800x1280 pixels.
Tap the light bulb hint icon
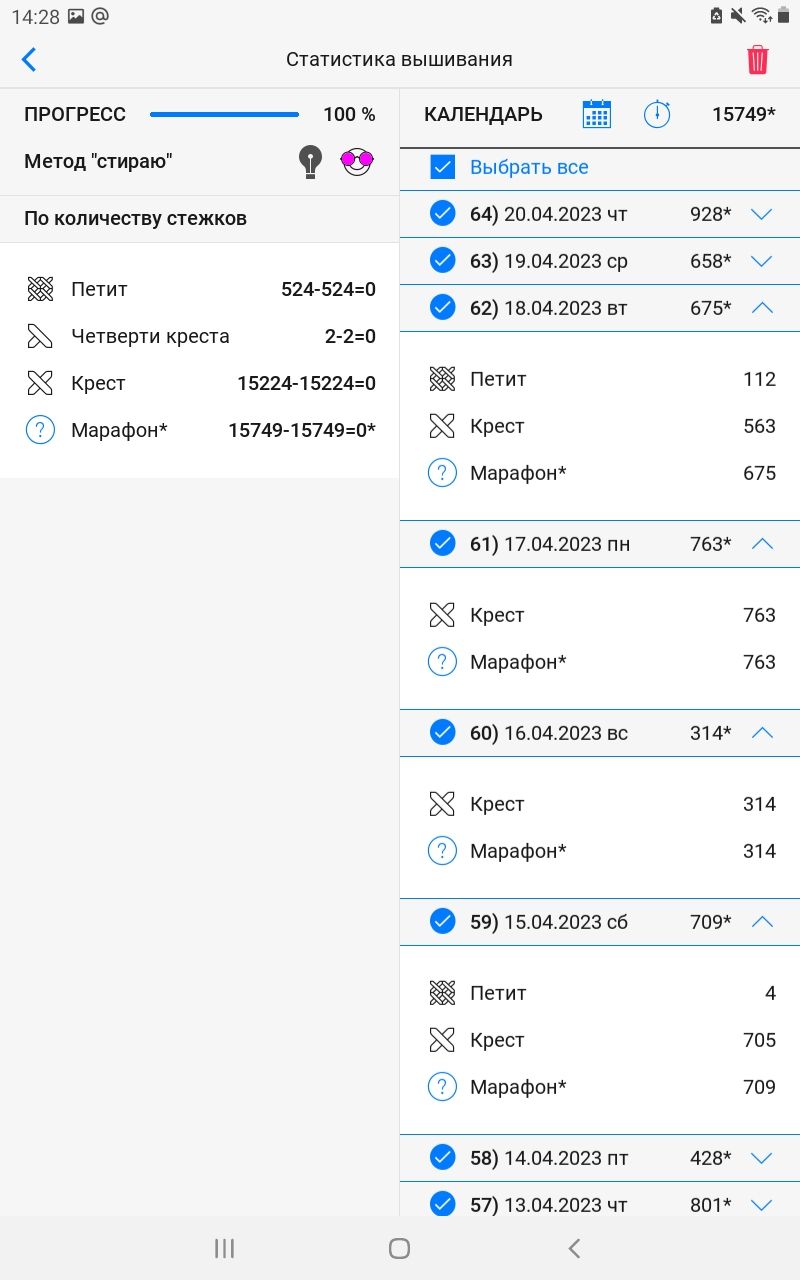pyautogui.click(x=311, y=161)
